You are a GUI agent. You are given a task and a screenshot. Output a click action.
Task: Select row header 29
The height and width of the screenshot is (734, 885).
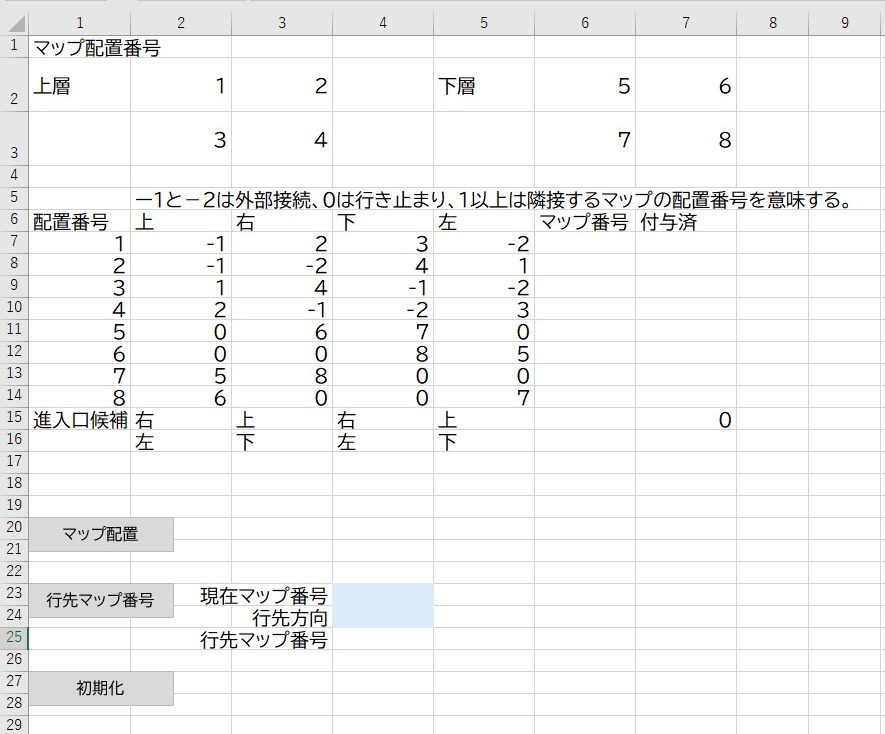[x=14, y=724]
